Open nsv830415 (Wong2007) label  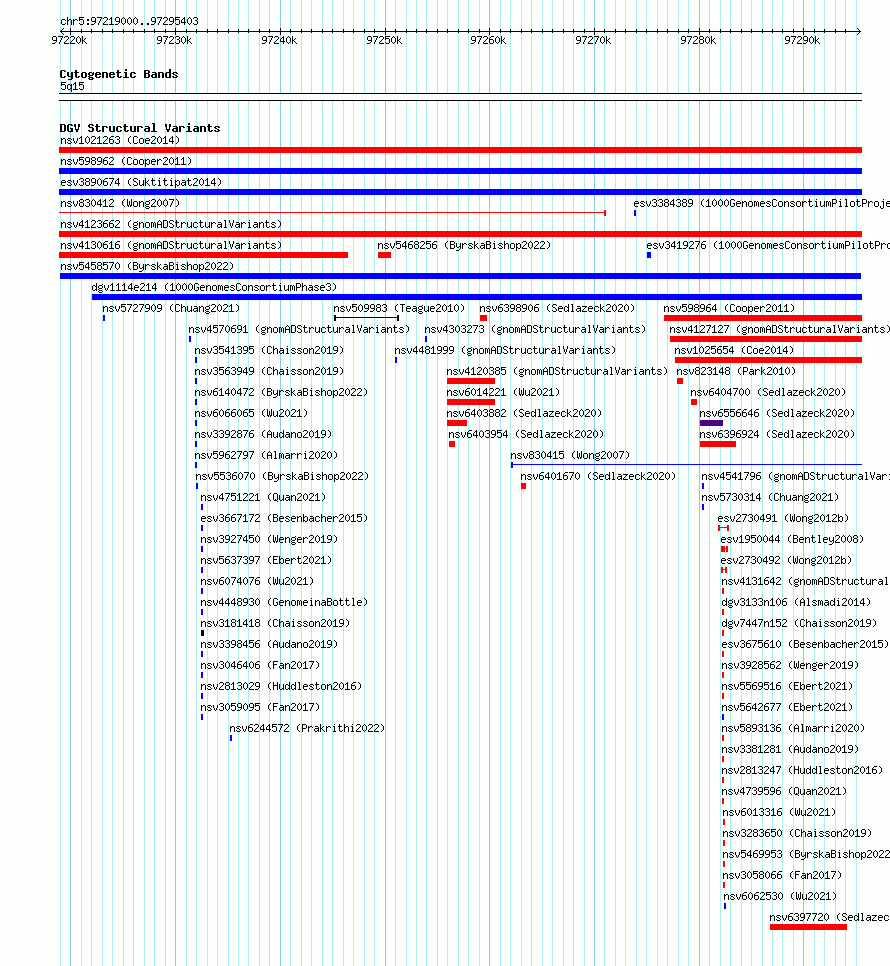(570, 455)
